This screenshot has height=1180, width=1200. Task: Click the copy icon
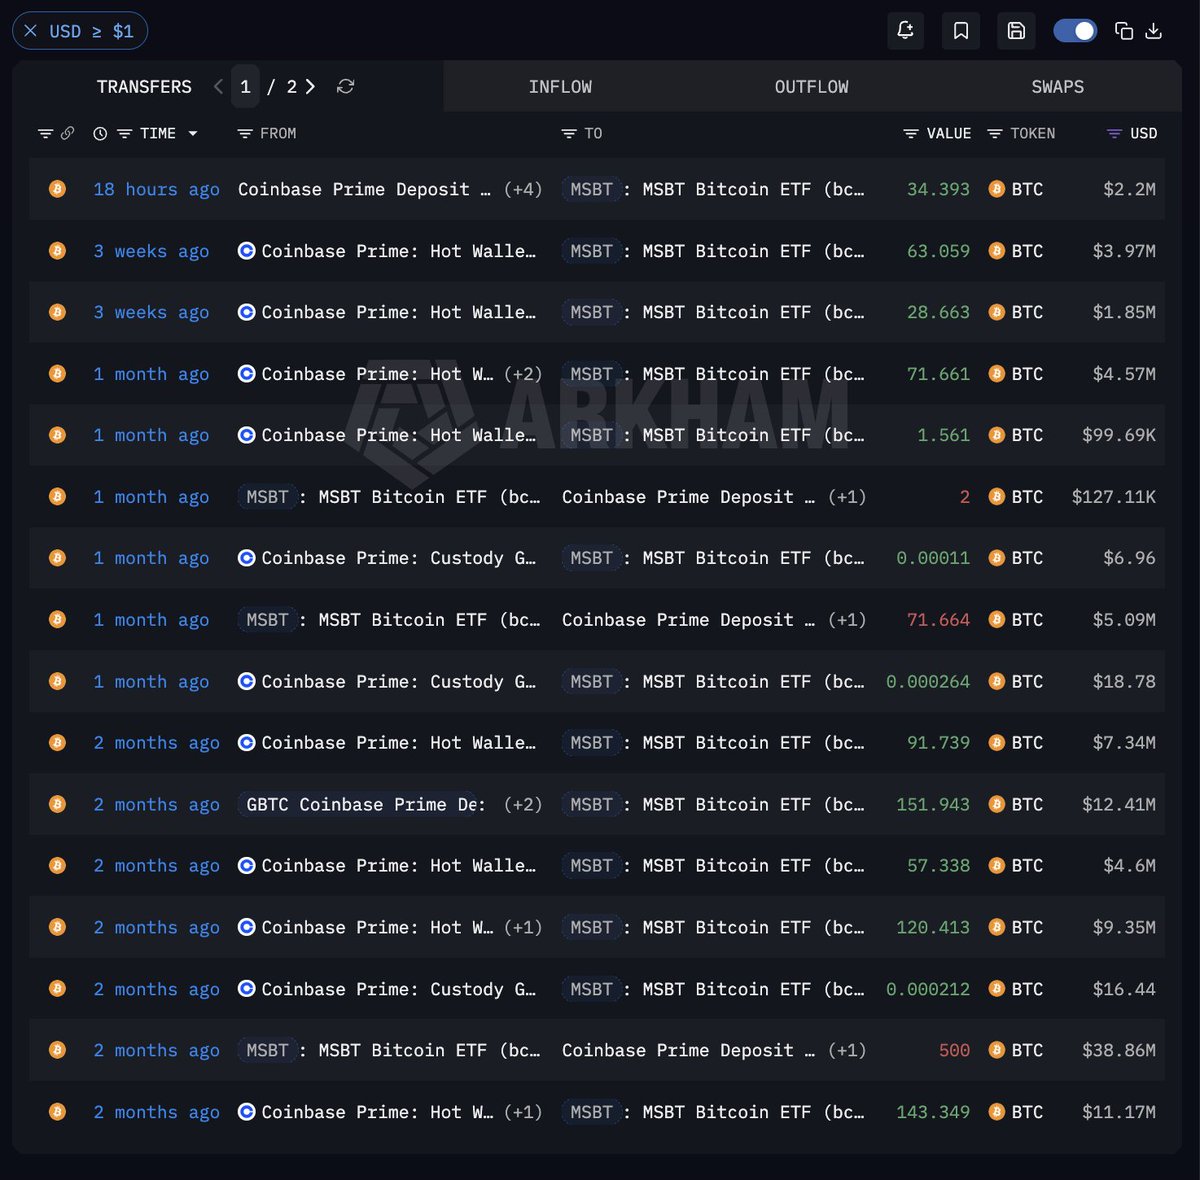[x=1124, y=31]
